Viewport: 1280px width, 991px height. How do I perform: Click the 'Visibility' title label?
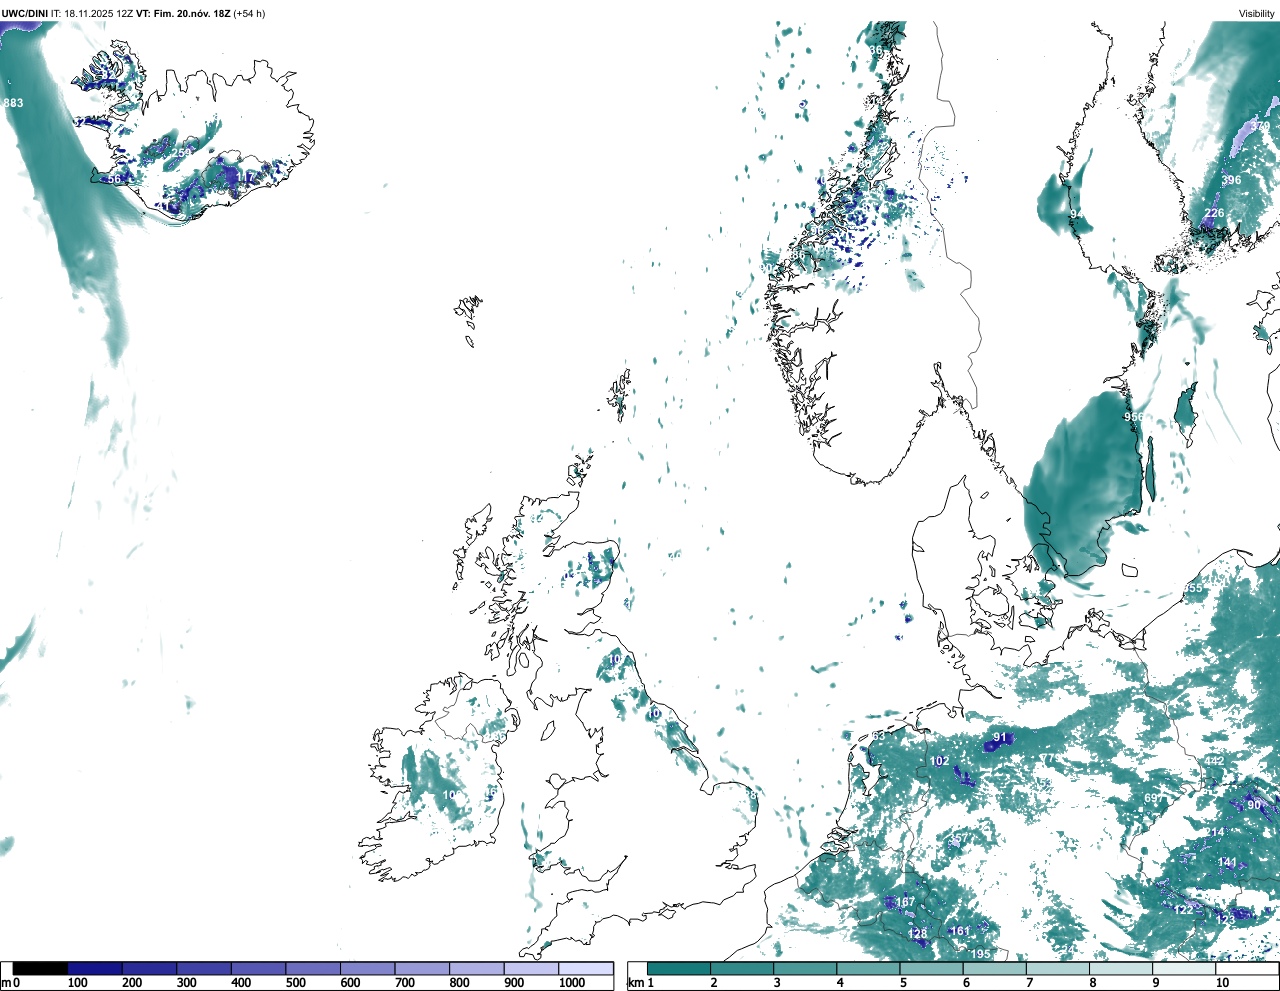[x=1256, y=14]
